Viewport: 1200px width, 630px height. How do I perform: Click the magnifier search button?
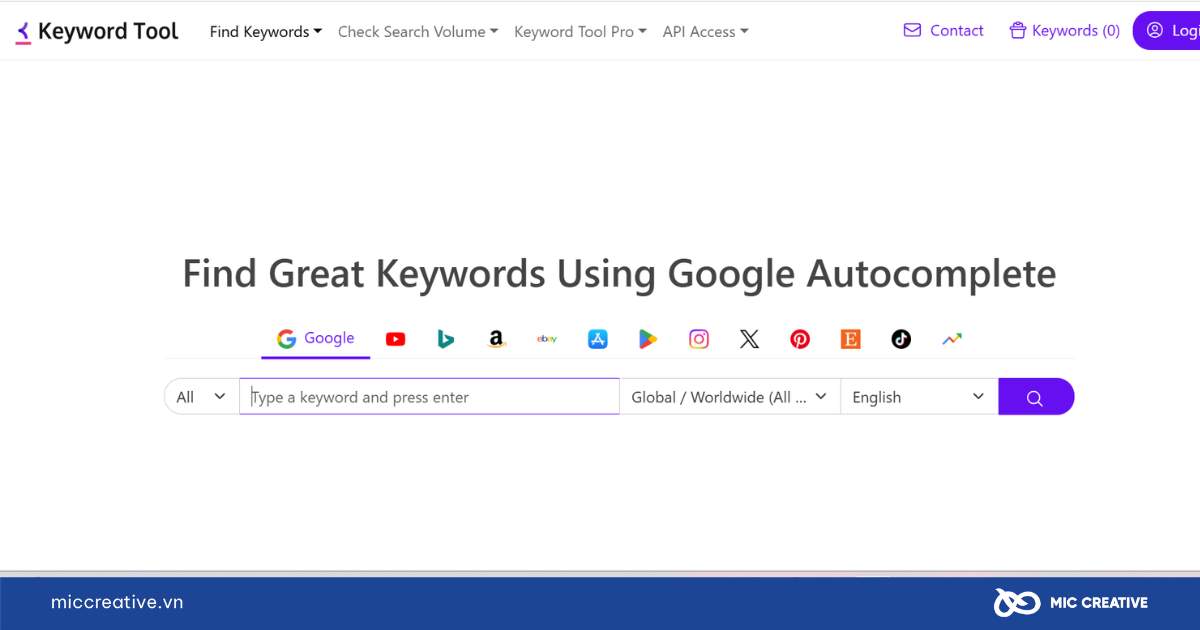click(x=1036, y=397)
